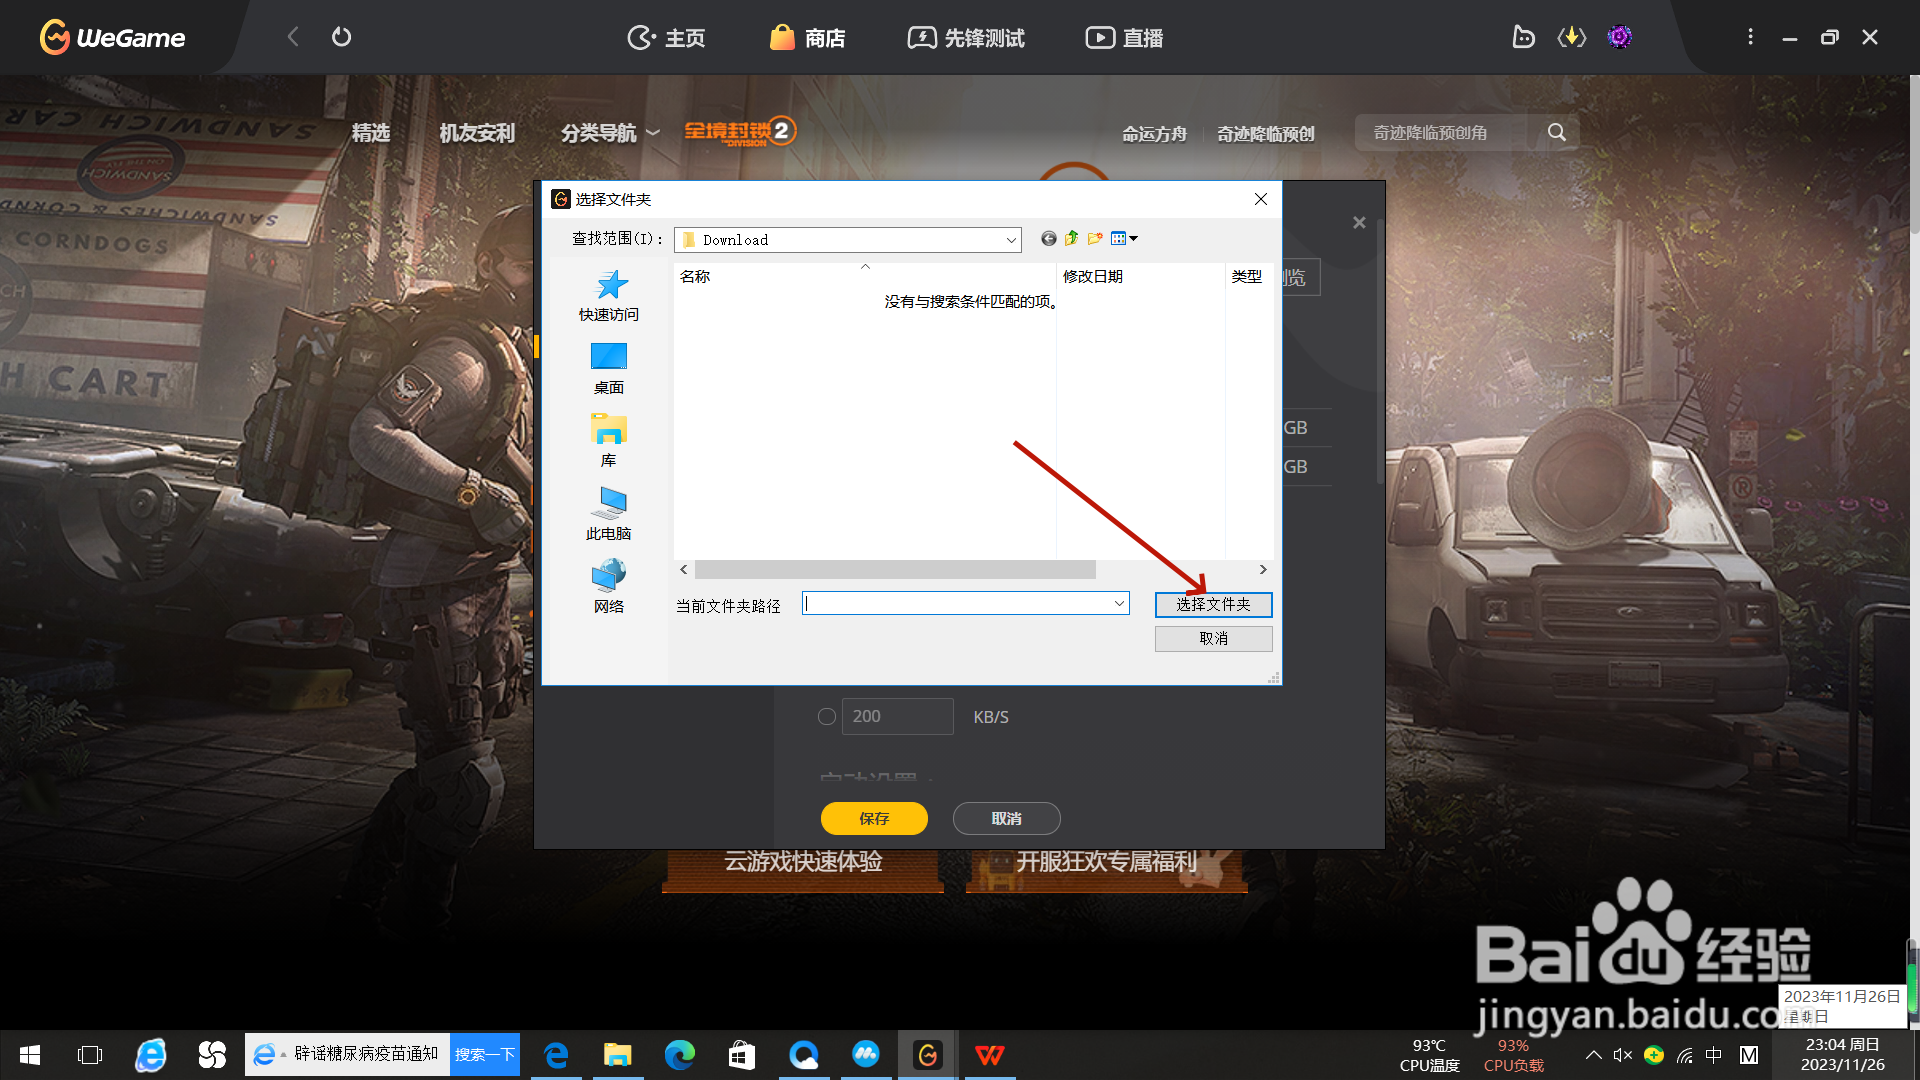Select 网络 in the sidebar

tap(609, 587)
